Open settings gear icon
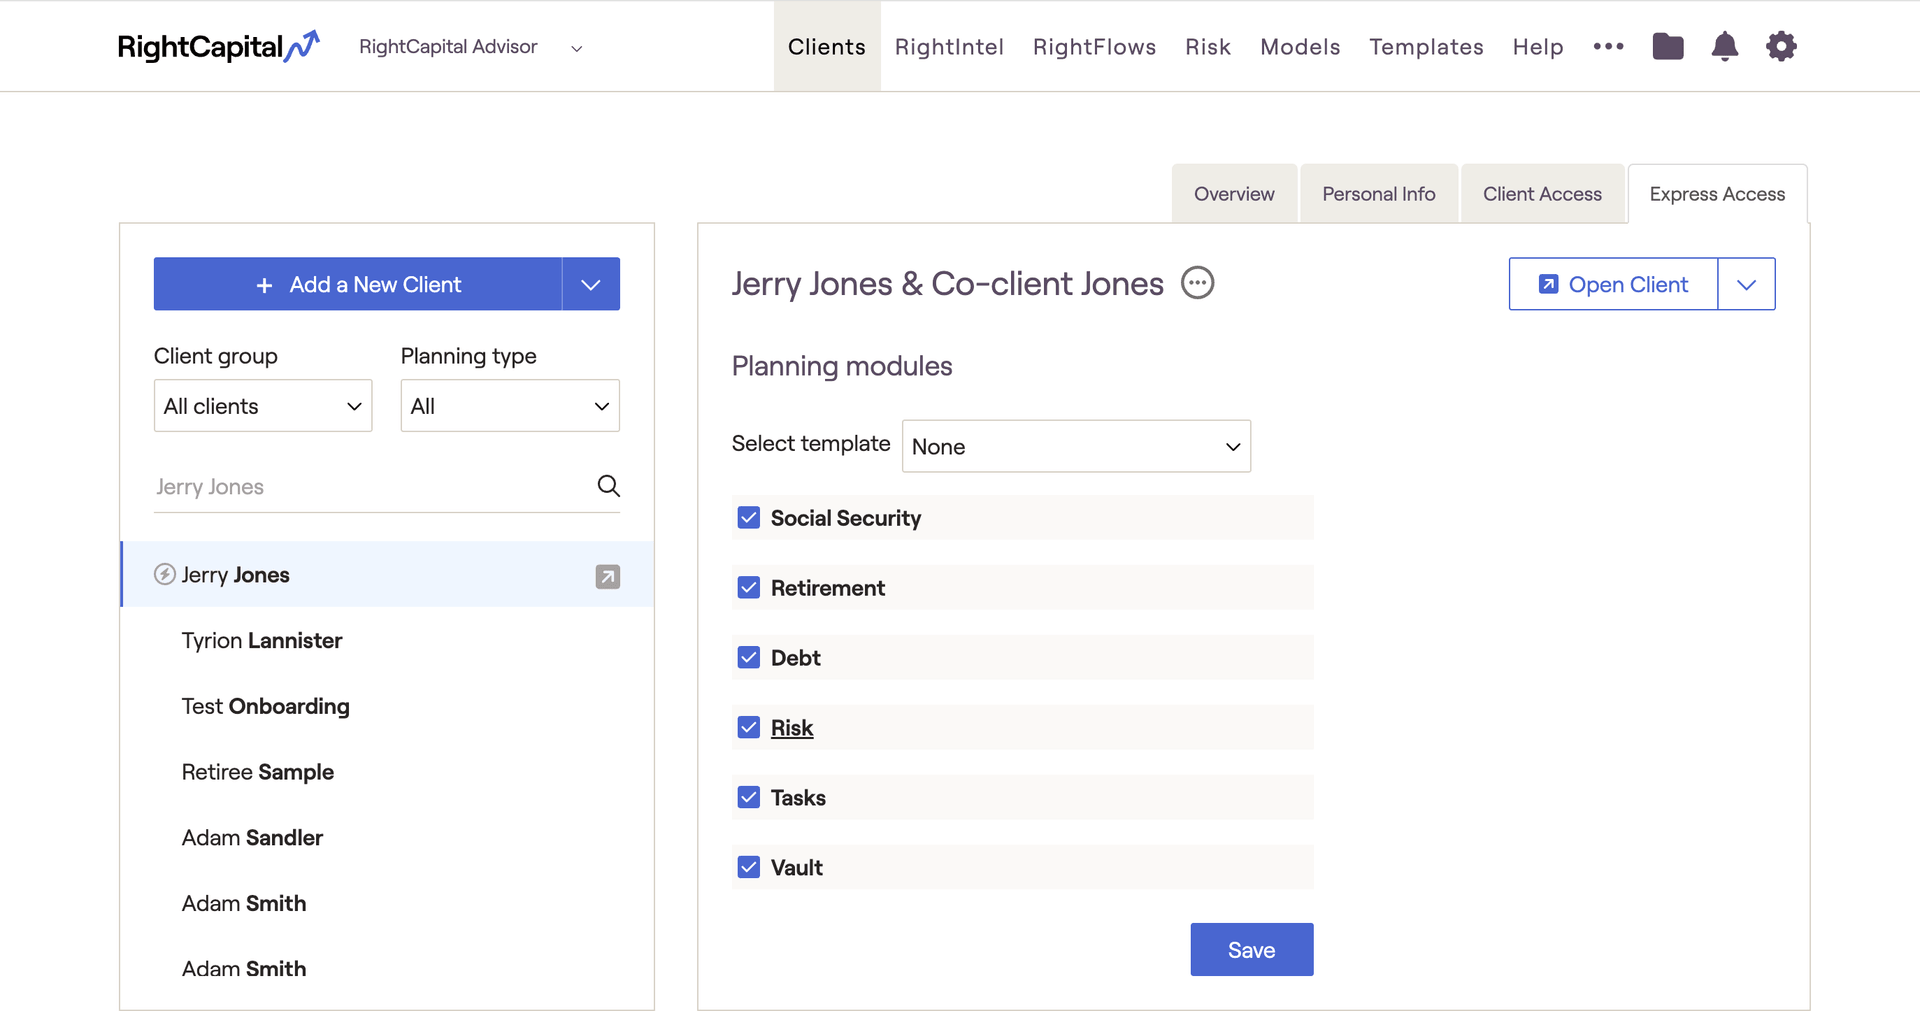The height and width of the screenshot is (1011, 1920). pyautogui.click(x=1781, y=46)
